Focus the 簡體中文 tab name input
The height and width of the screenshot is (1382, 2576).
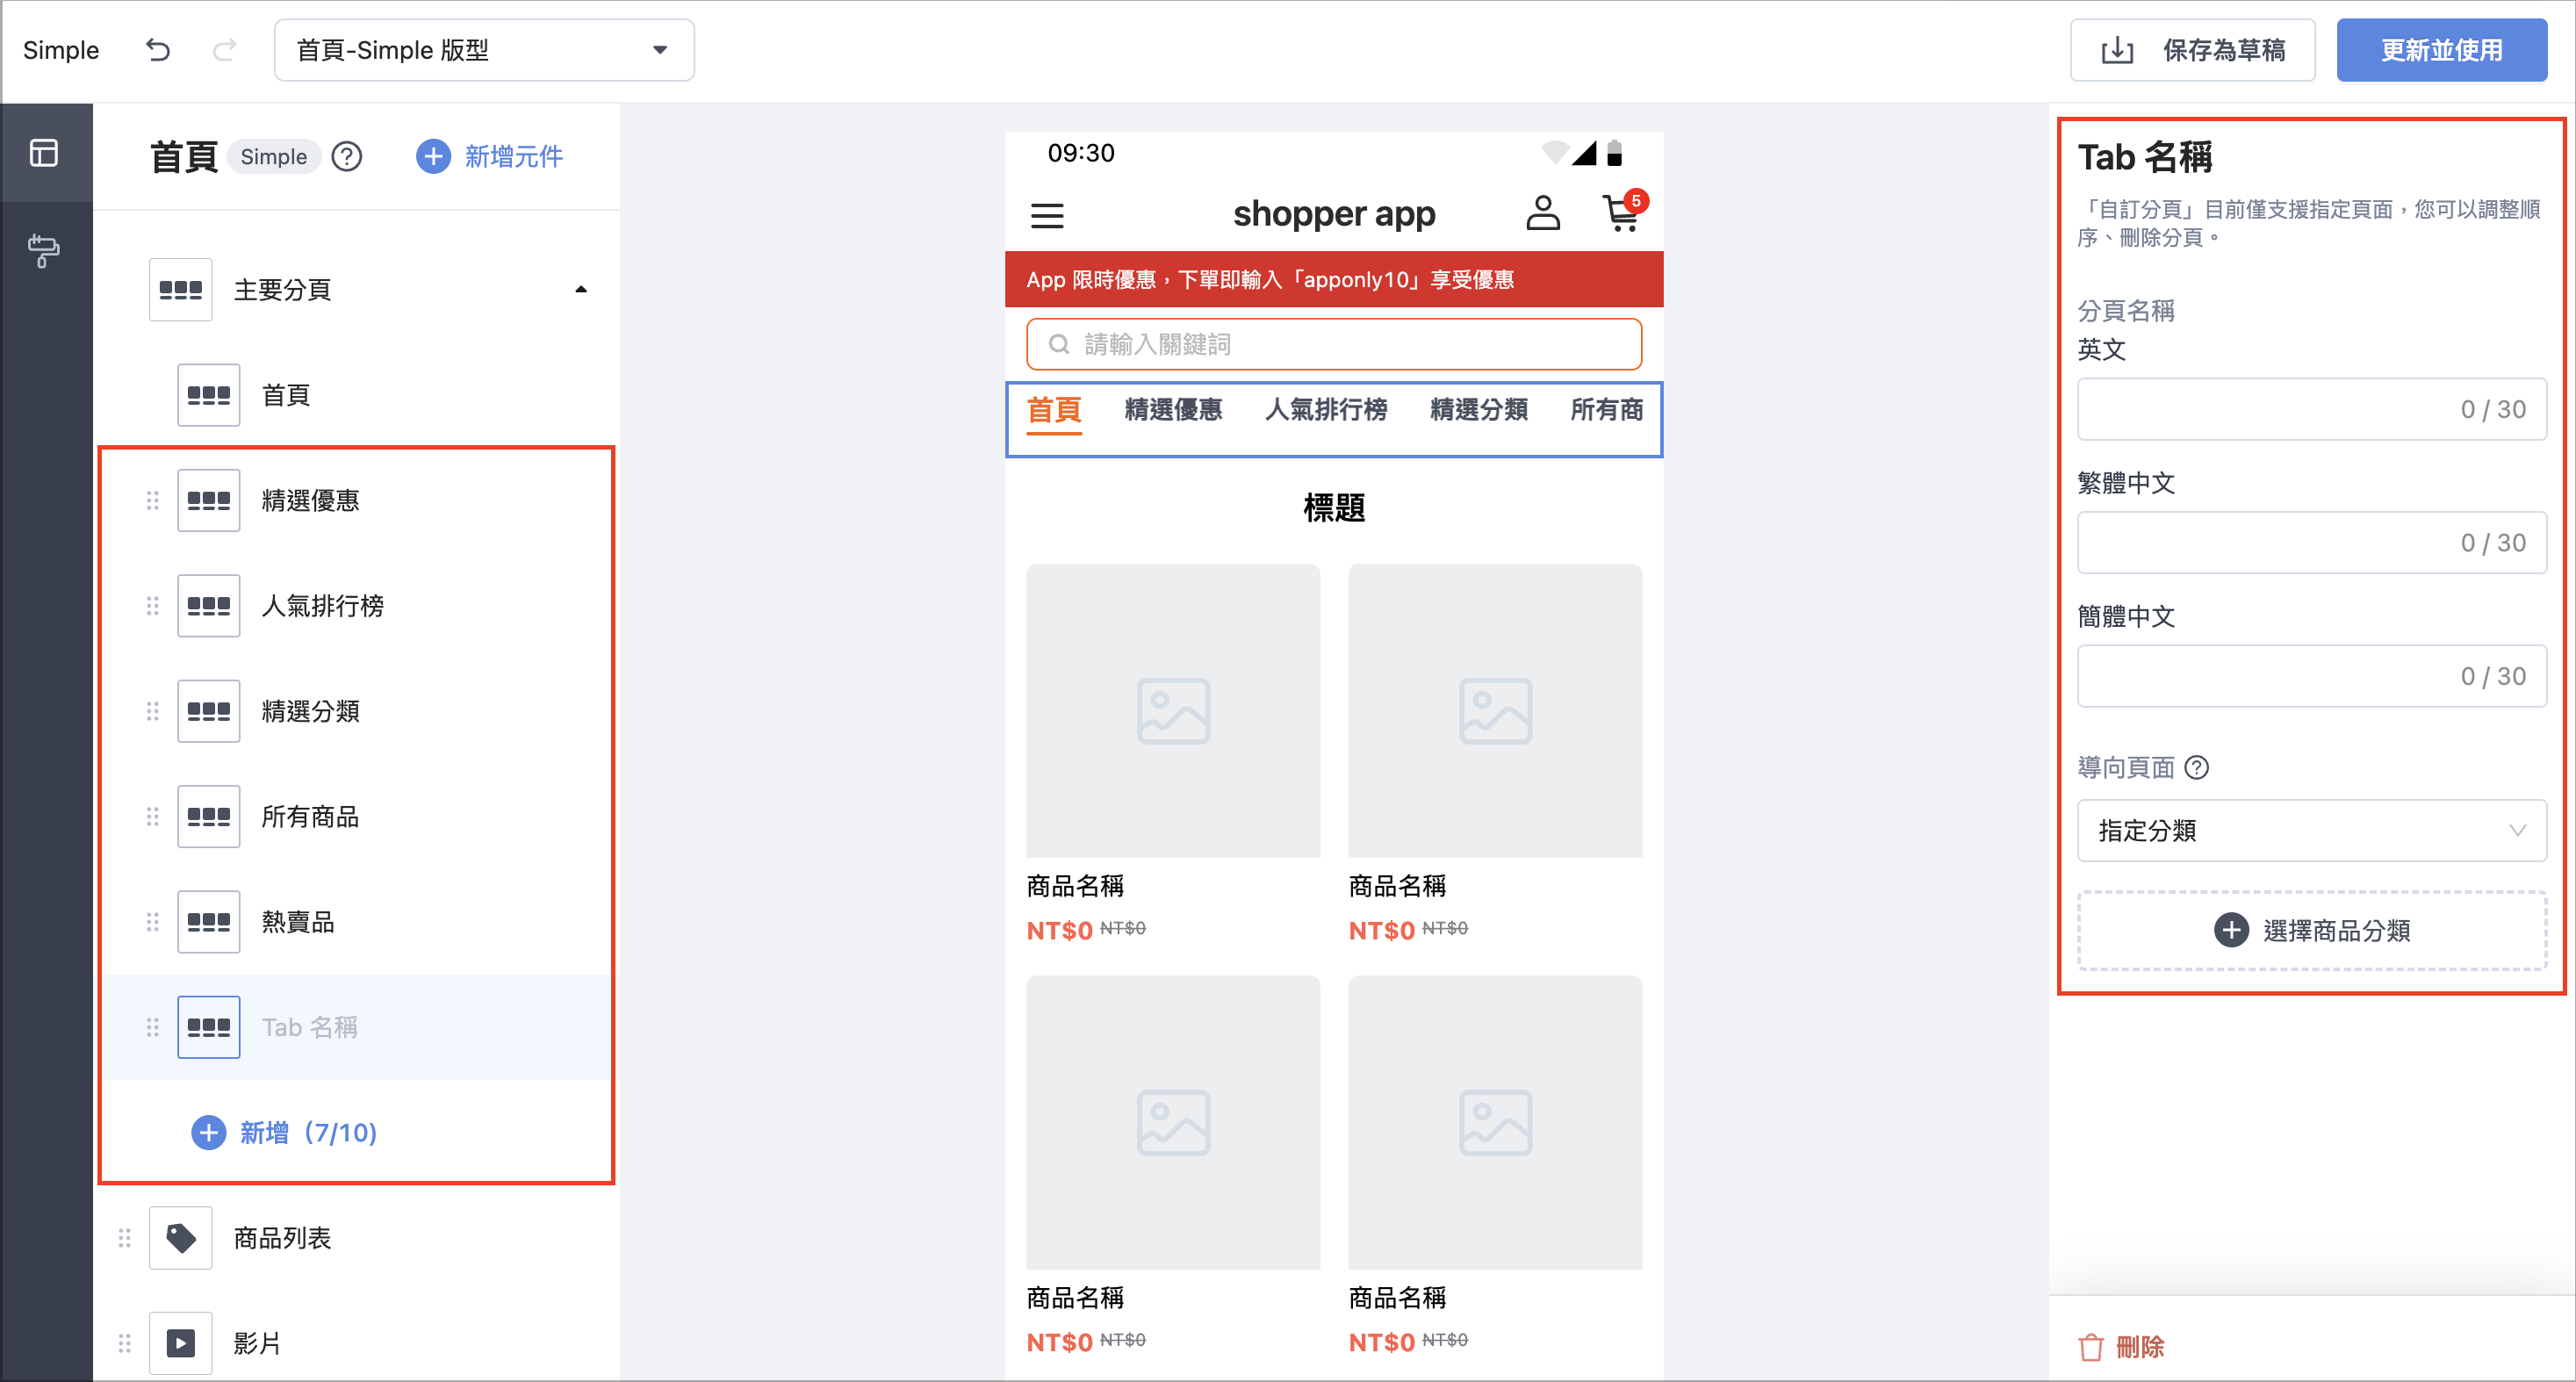tap(2312, 676)
